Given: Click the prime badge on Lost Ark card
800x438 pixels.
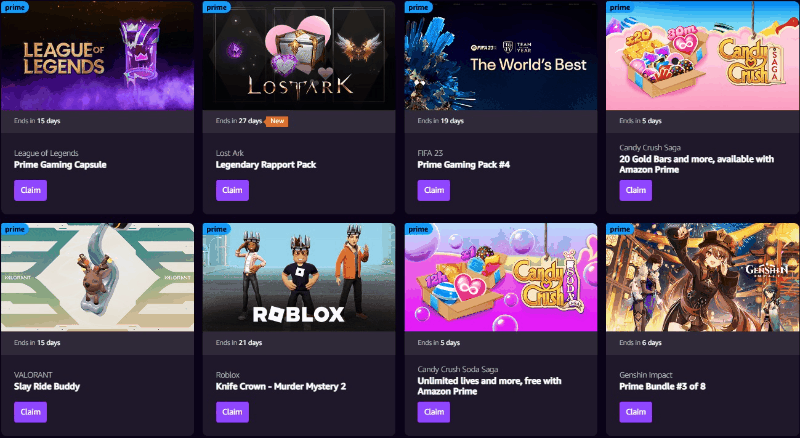Looking at the screenshot, I should [216, 7].
